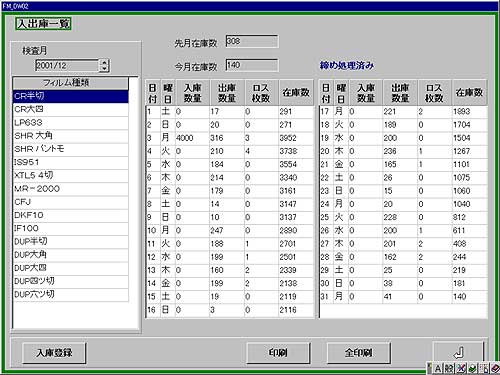Select DUP半切 in the film list
The width and height of the screenshot is (500, 375).
pyautogui.click(x=70, y=242)
